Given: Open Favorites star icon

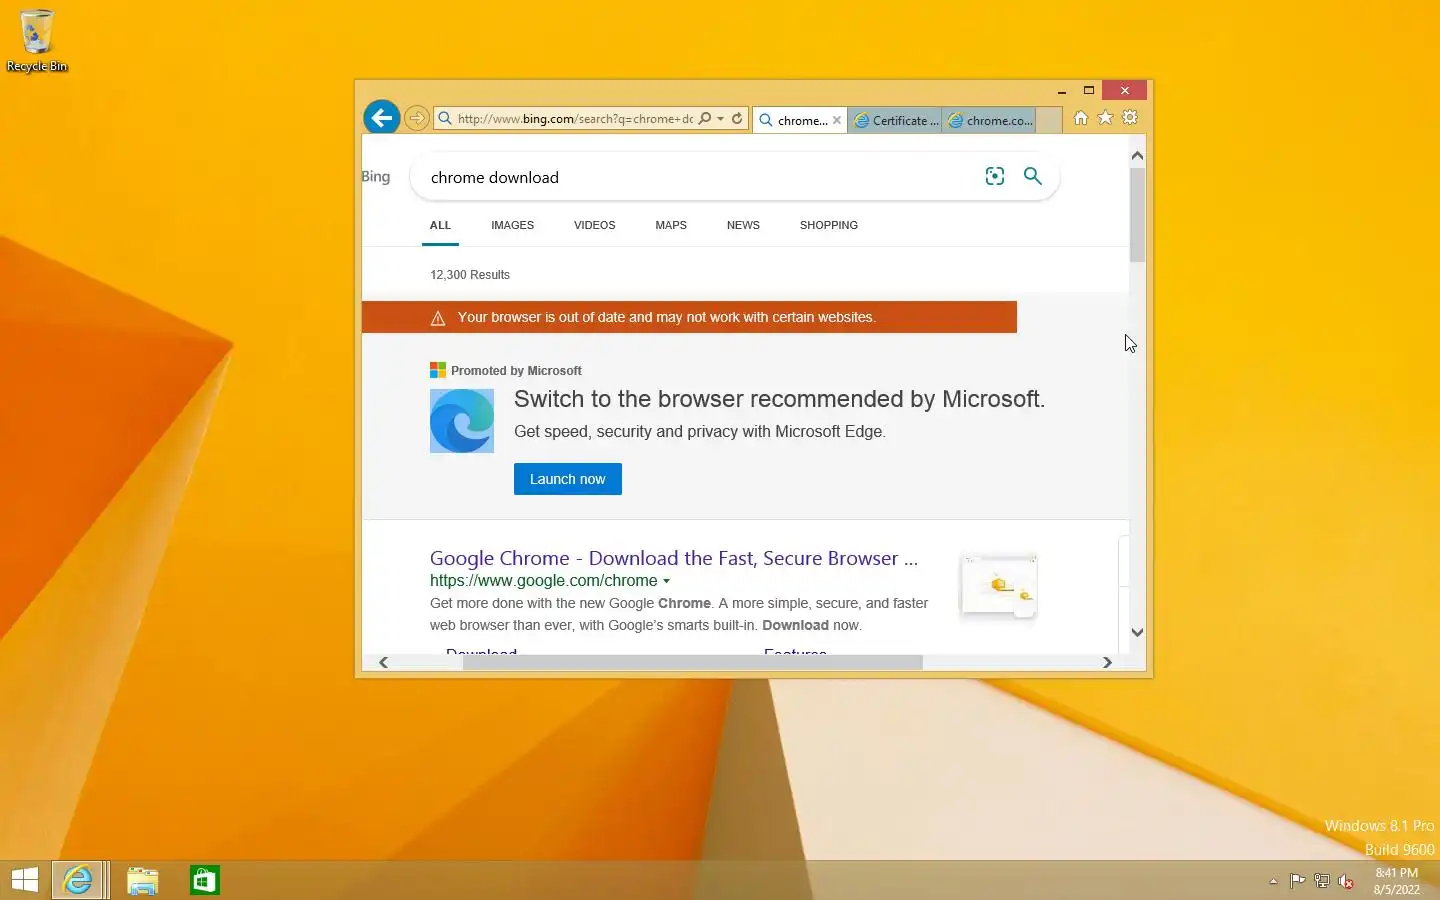Looking at the screenshot, I should pyautogui.click(x=1105, y=117).
